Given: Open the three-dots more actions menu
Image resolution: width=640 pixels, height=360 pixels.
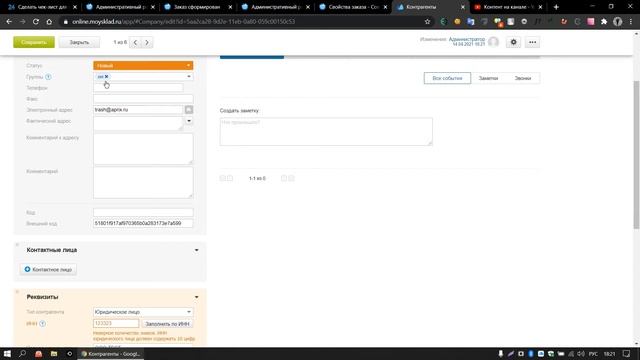Looking at the screenshot, I should pyautogui.click(x=533, y=42).
